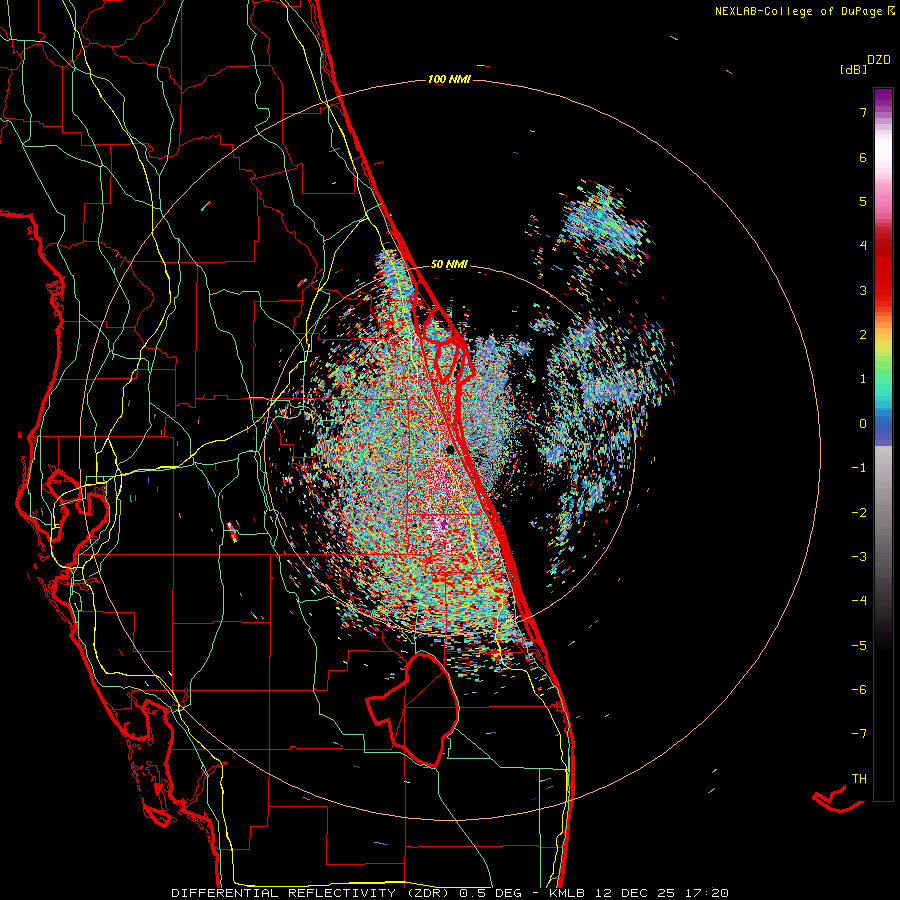Click the 0 value on color scale
Screen dimensions: 900x900
coord(863,424)
